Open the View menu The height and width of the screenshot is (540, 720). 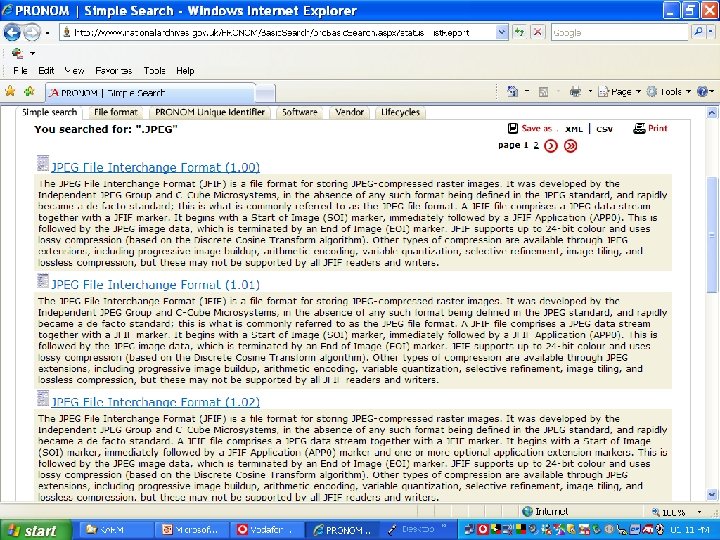click(x=74, y=71)
